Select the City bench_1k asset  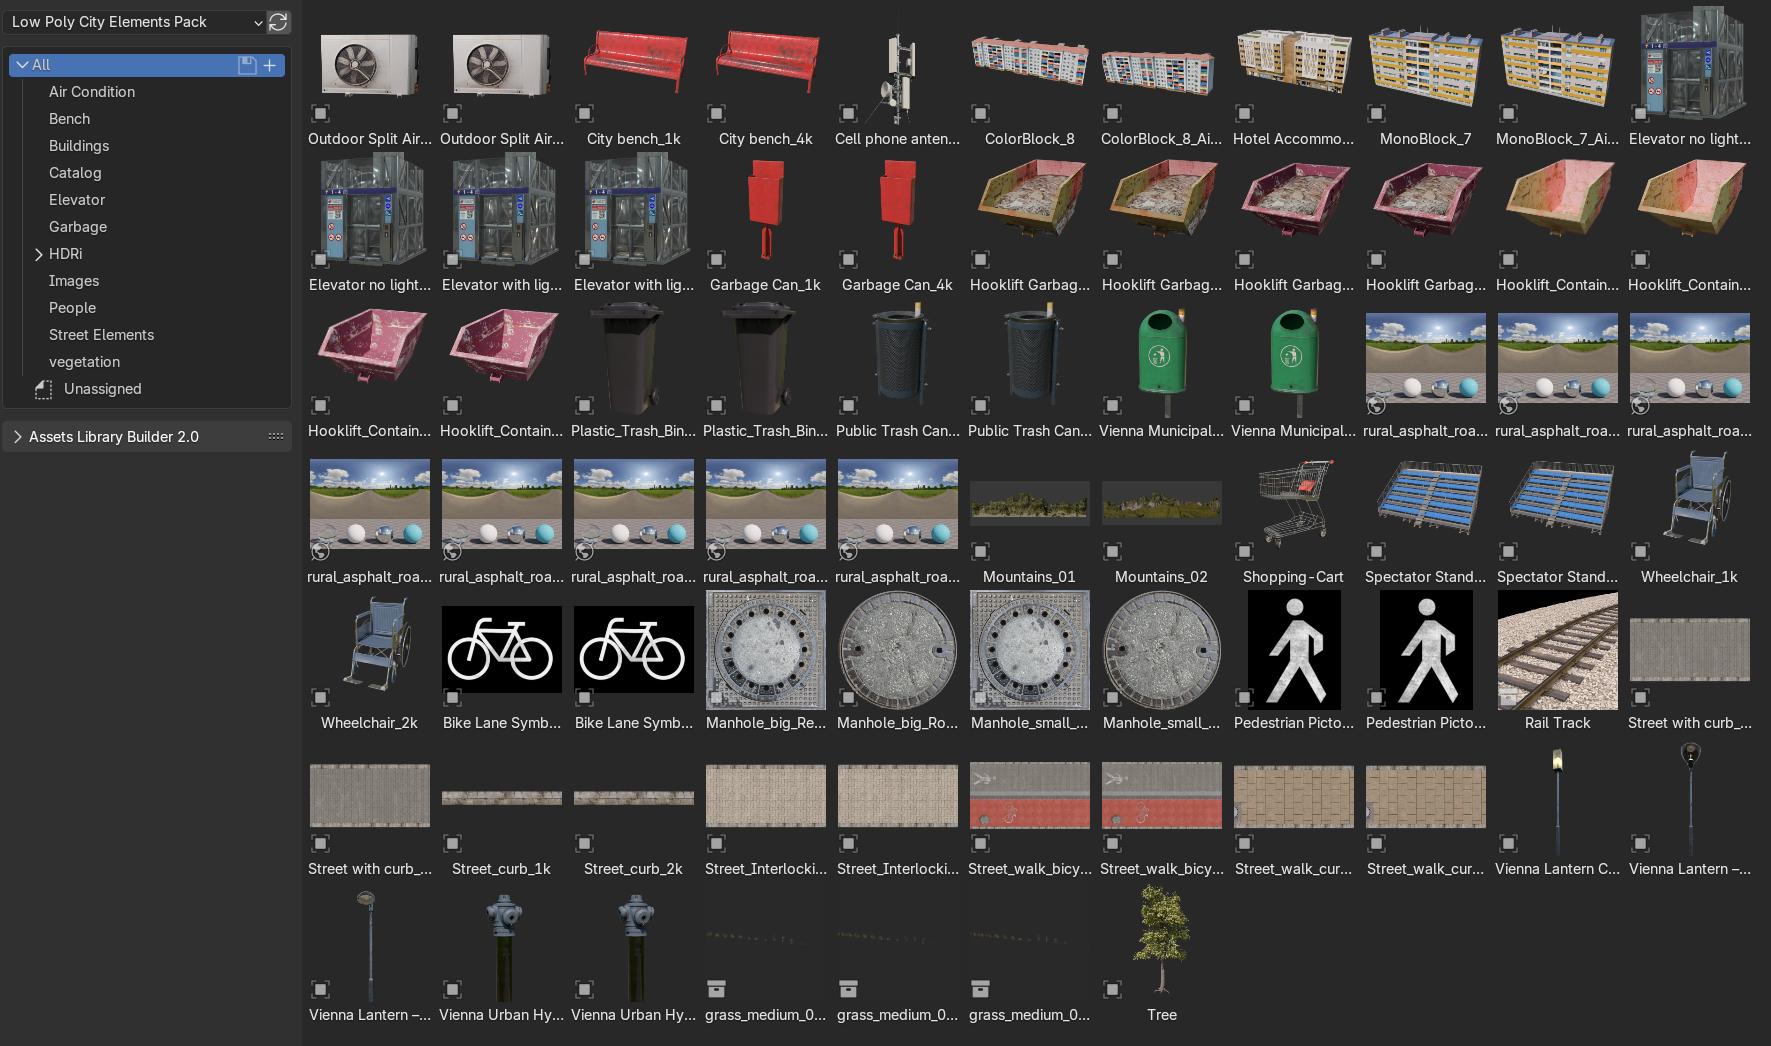(x=634, y=78)
